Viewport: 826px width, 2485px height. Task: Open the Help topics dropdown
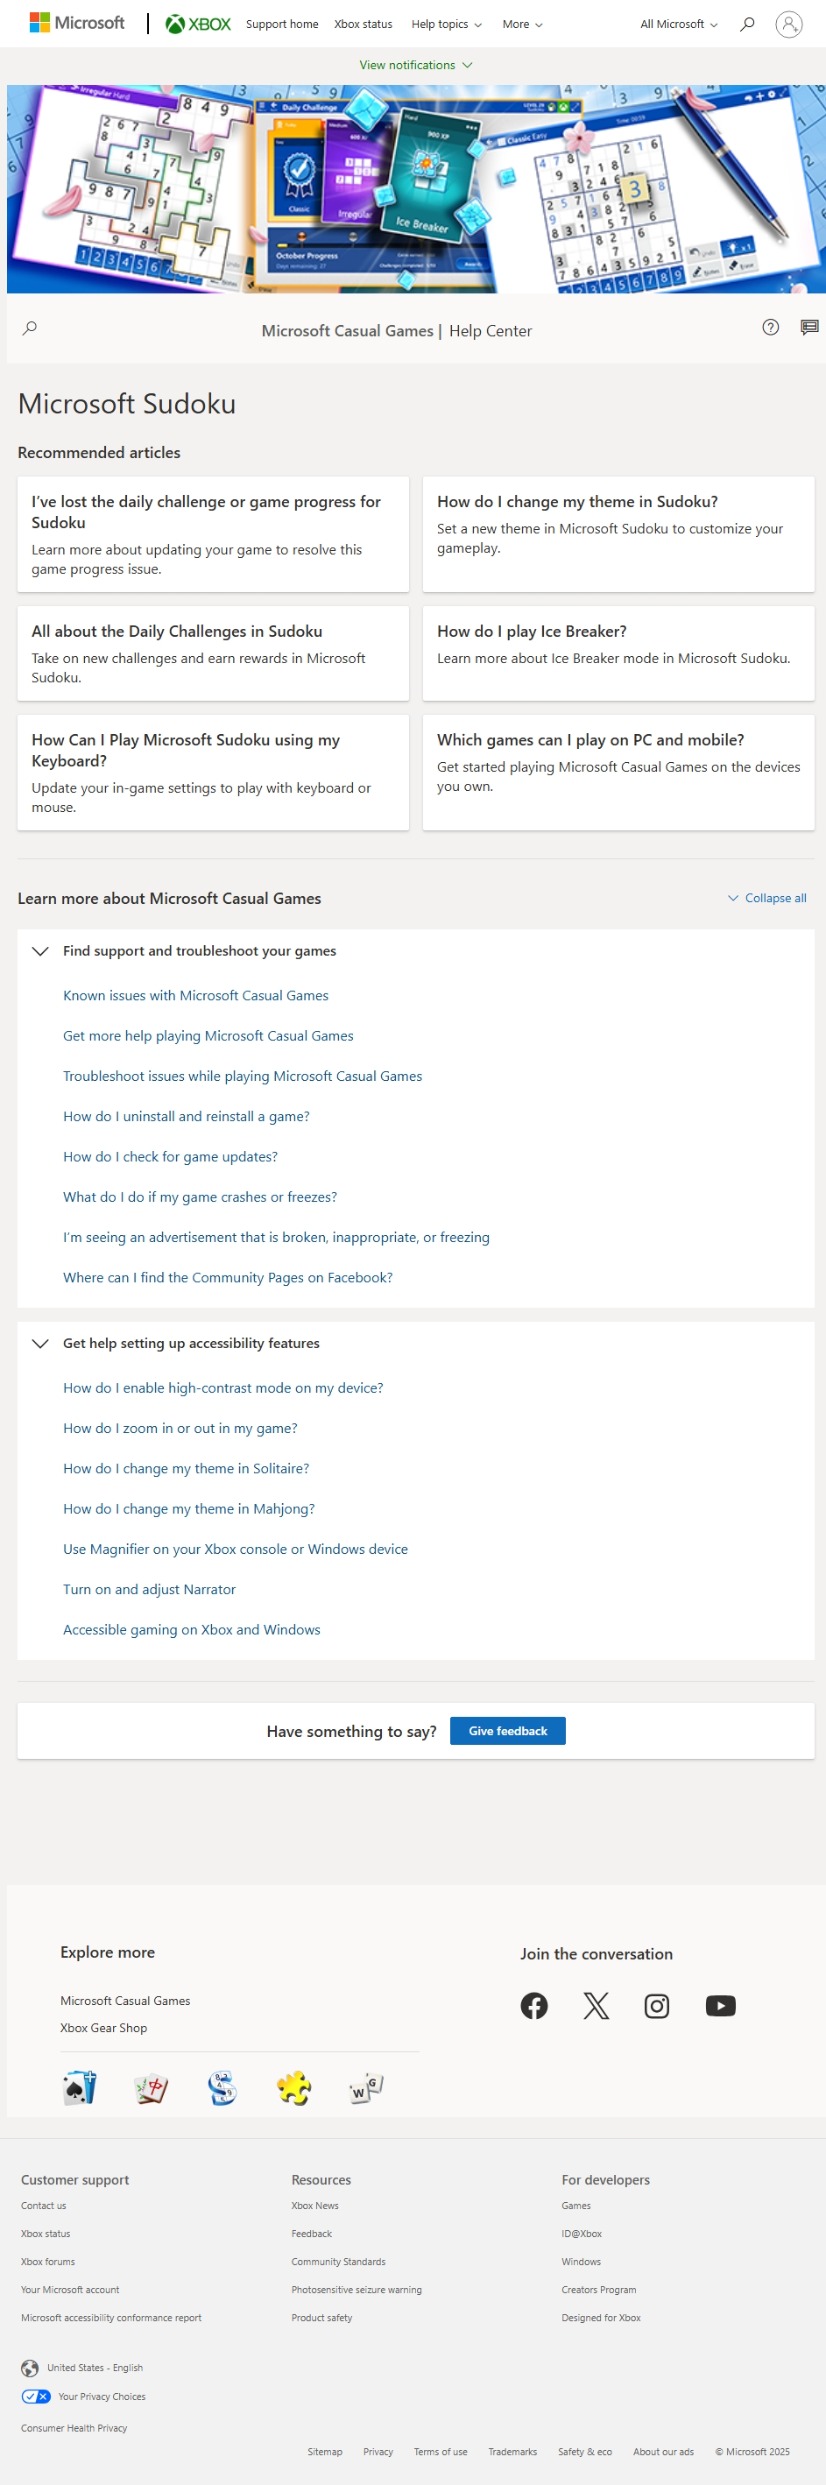click(x=446, y=24)
